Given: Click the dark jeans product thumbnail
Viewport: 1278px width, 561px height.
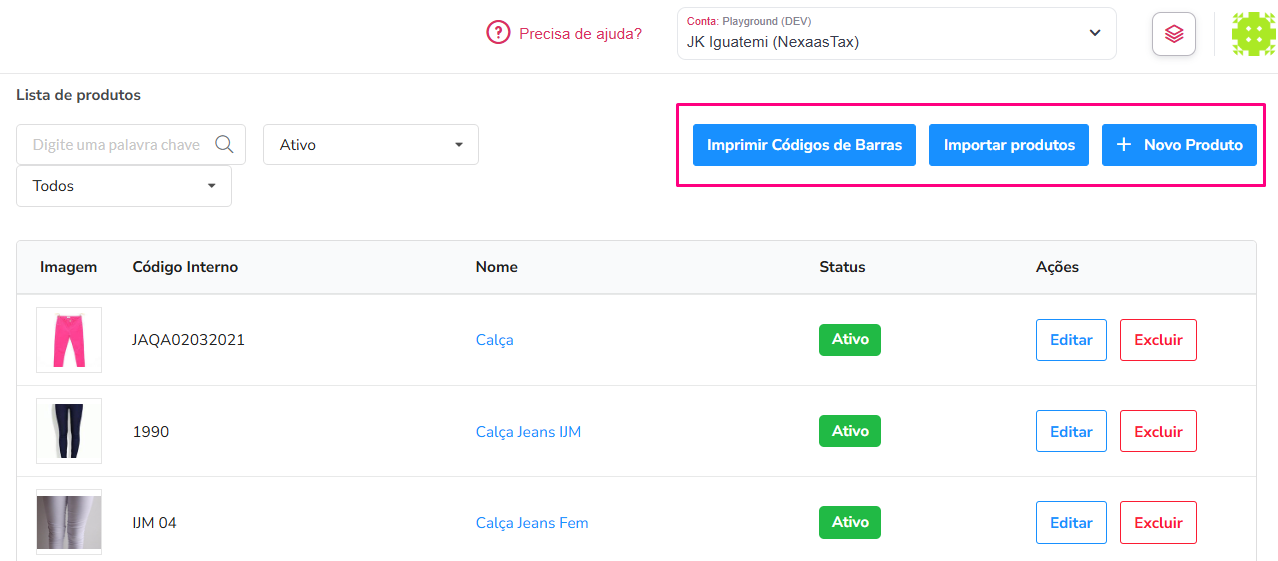Looking at the screenshot, I should click(69, 431).
